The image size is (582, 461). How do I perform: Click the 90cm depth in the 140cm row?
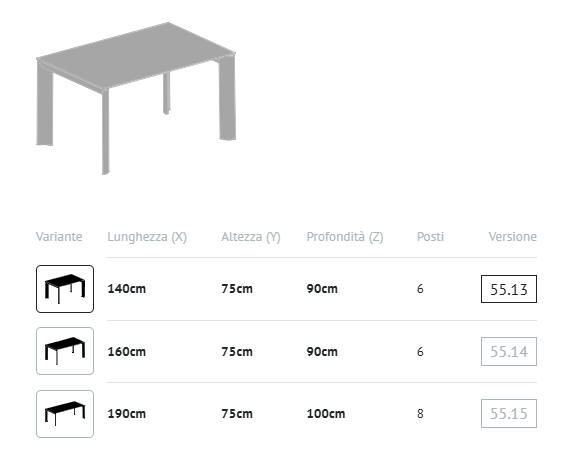point(322,289)
